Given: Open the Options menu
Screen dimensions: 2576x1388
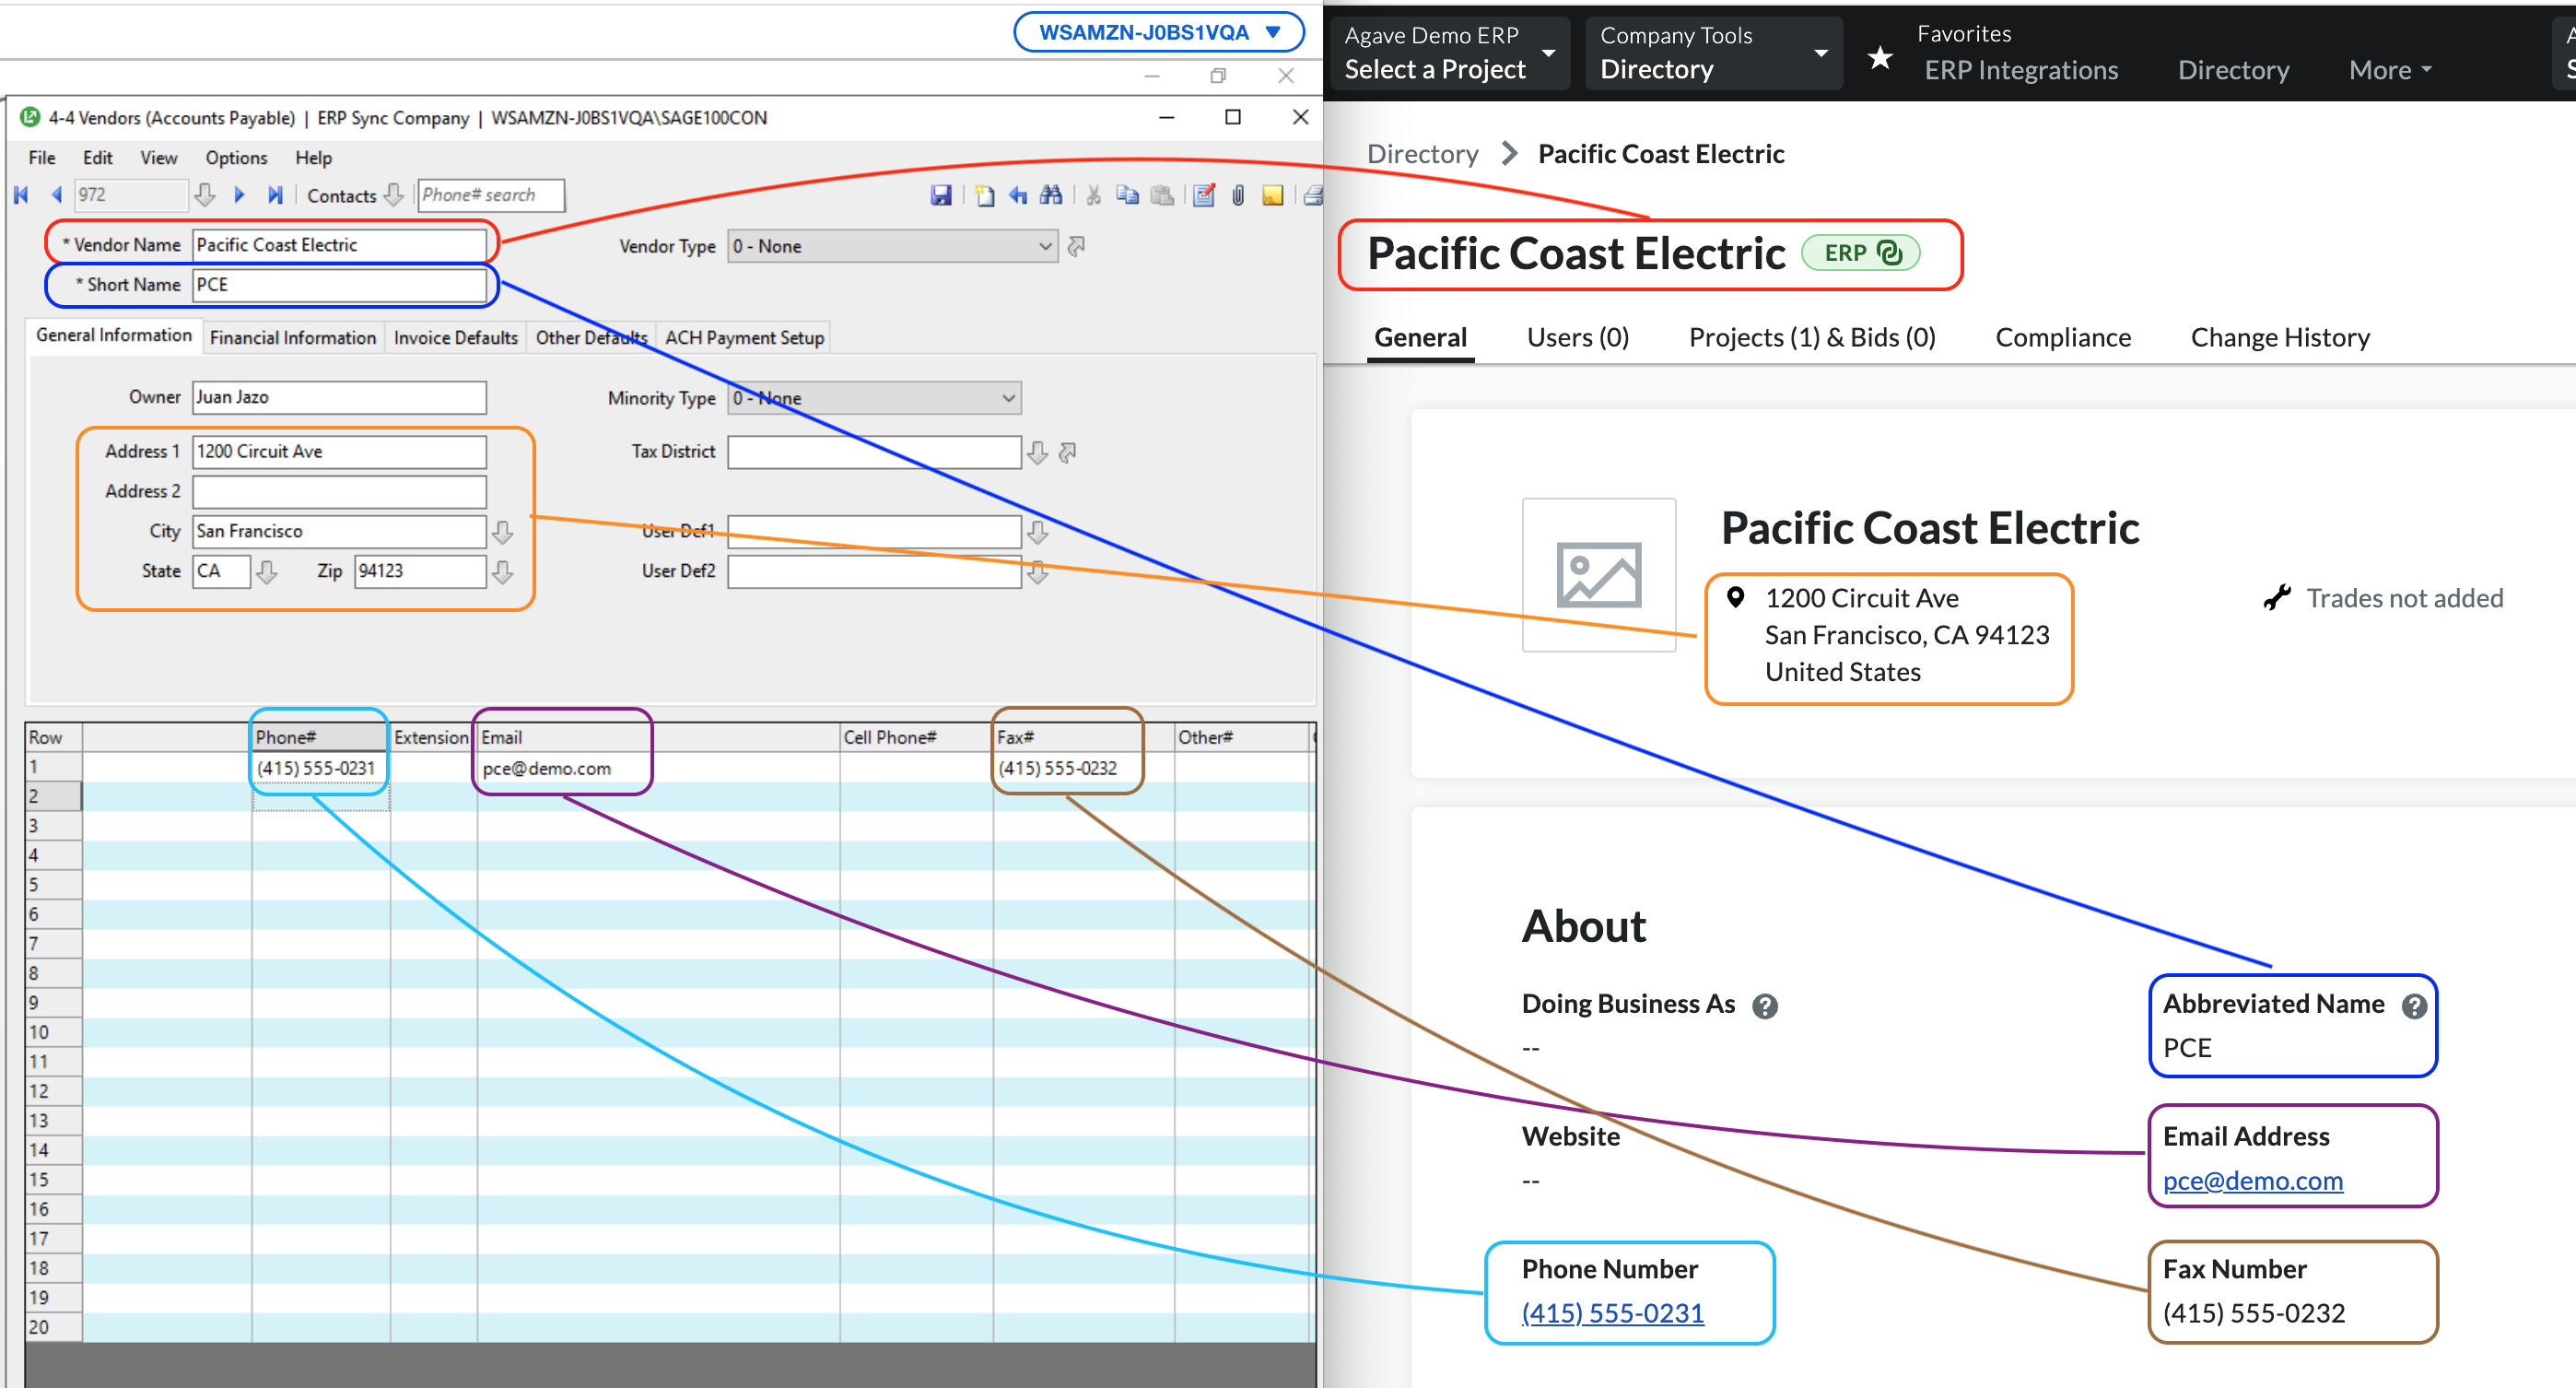Looking at the screenshot, I should click(236, 157).
